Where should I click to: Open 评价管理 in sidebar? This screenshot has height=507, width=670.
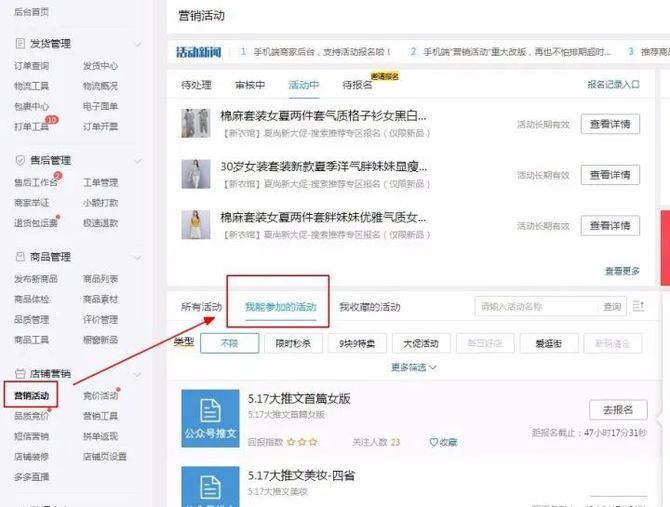(100, 319)
